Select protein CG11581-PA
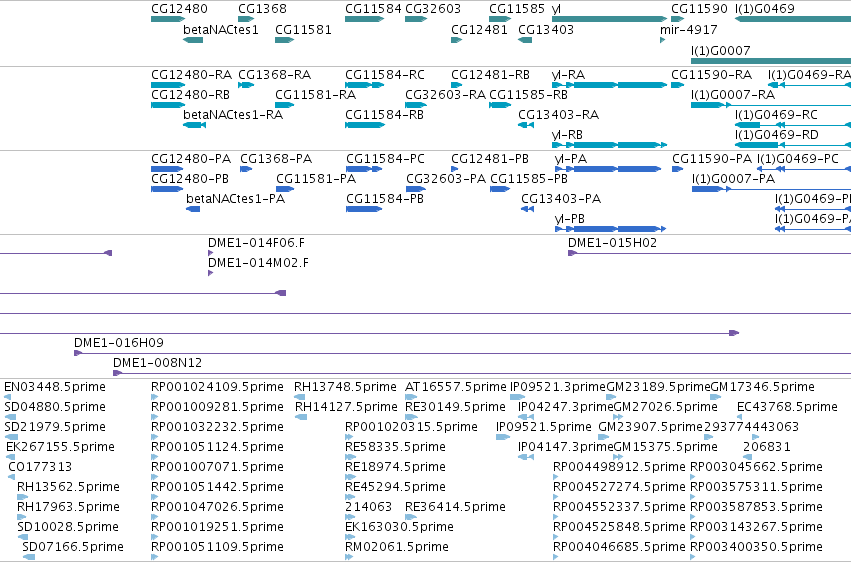 [285, 189]
